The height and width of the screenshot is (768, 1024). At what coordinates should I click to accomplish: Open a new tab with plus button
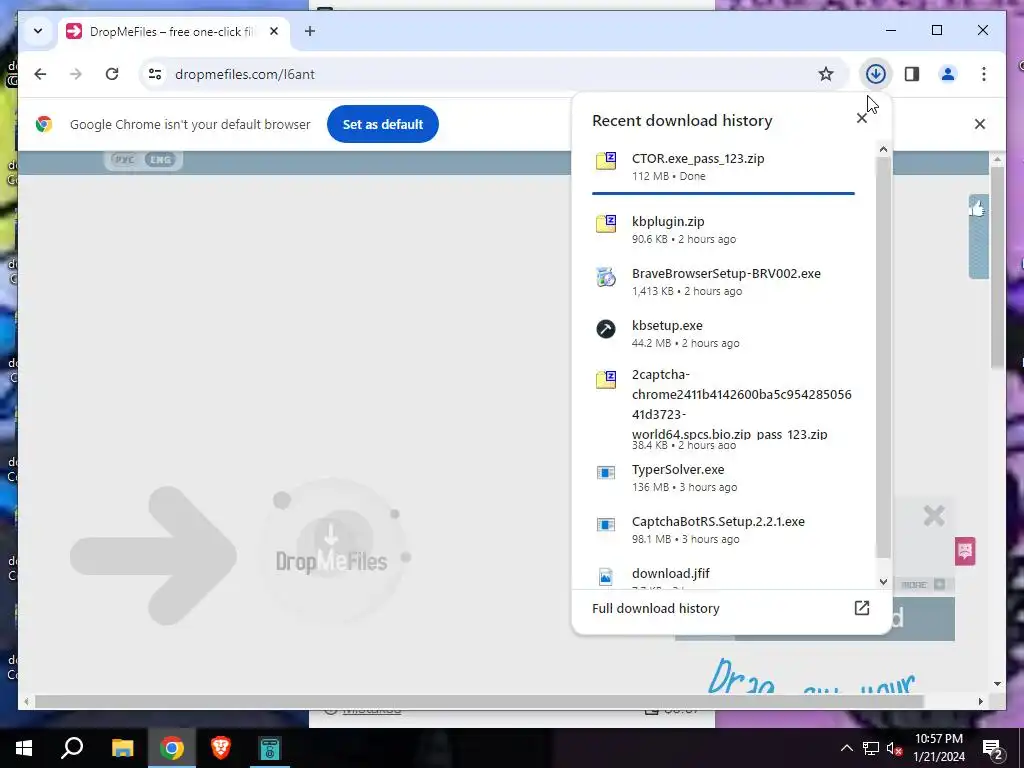[x=310, y=31]
